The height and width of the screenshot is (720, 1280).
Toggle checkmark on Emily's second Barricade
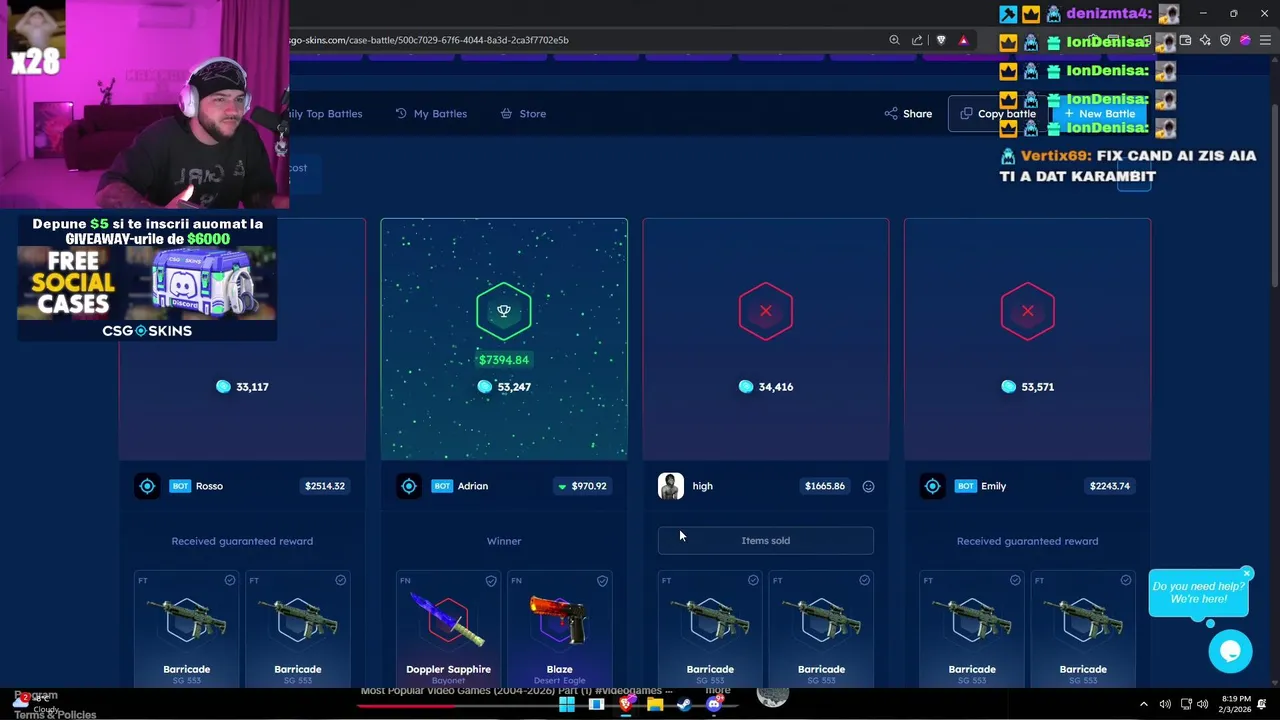tap(1126, 580)
